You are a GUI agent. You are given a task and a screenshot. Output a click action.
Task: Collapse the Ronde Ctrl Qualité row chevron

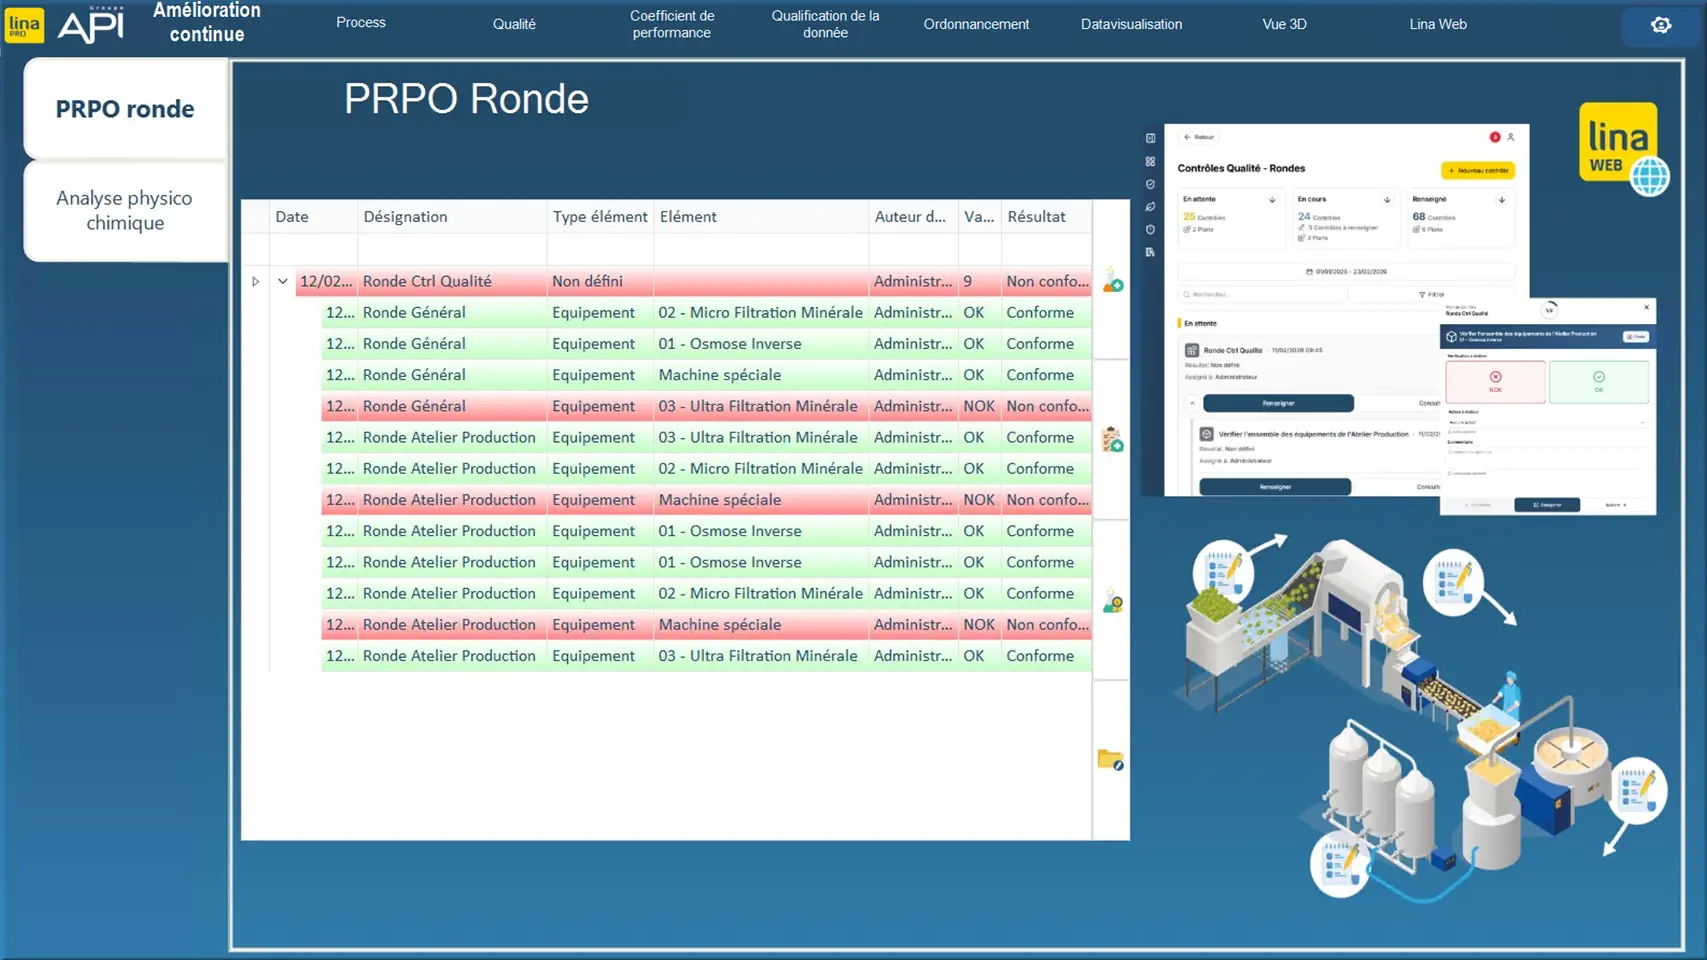(x=283, y=282)
